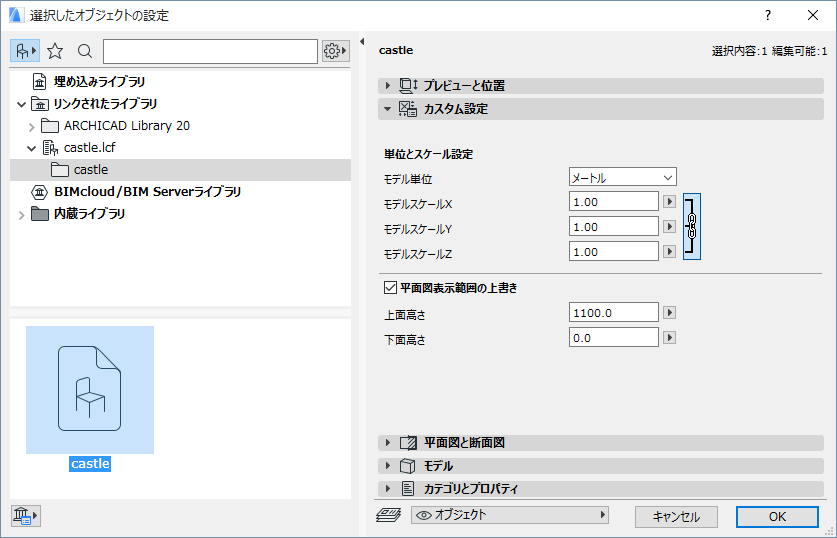This screenshot has height=538, width=837.
Task: Select BIMcloud/BIM Serverライブラリ item
Action: coord(147,192)
